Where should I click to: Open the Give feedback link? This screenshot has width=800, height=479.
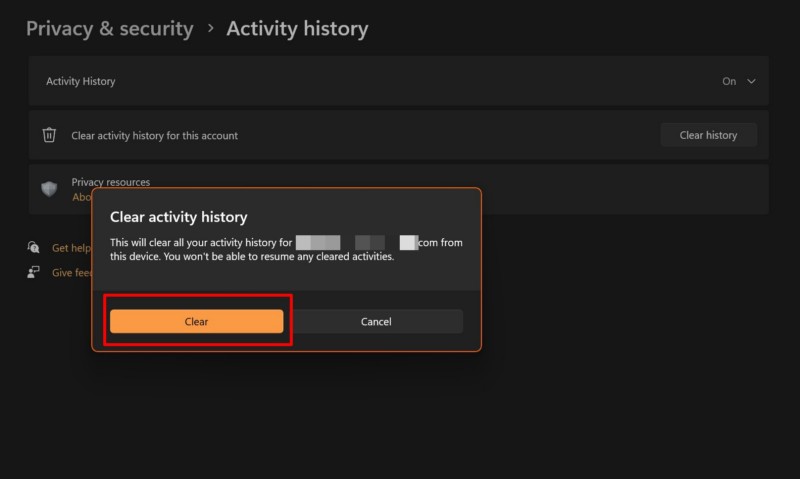click(71, 272)
